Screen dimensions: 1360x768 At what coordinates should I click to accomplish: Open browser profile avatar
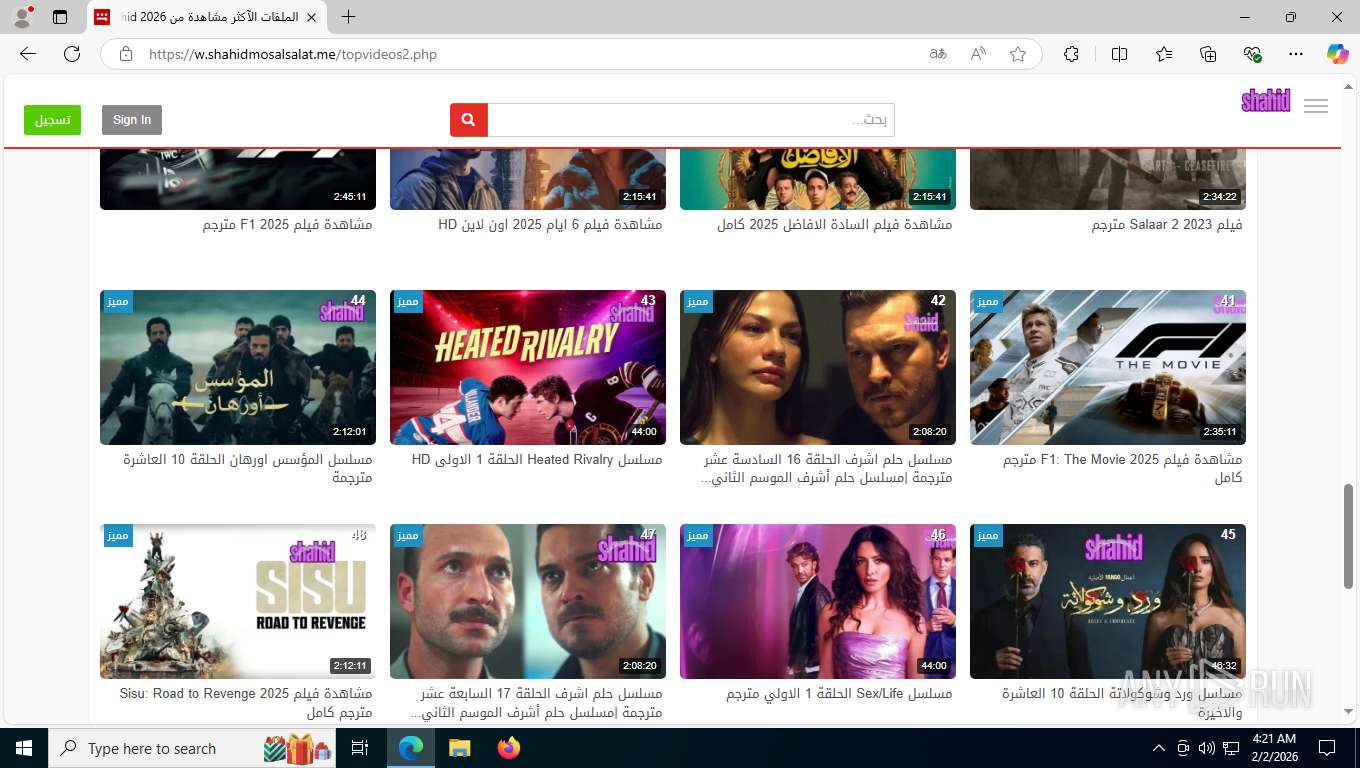(x=22, y=17)
